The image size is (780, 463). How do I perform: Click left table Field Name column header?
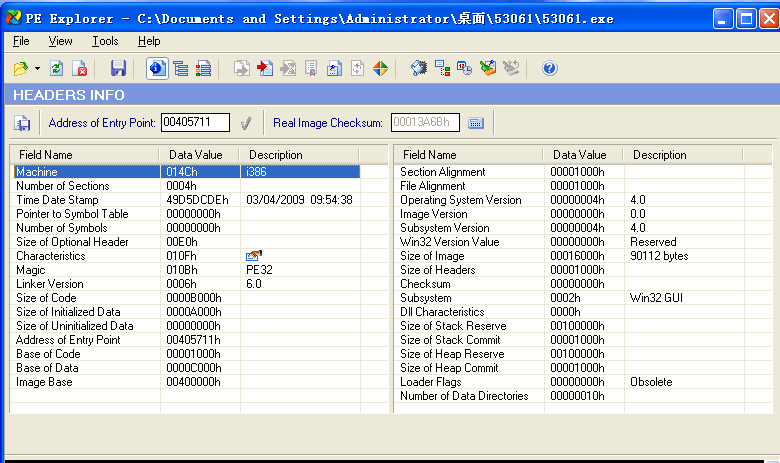point(85,155)
